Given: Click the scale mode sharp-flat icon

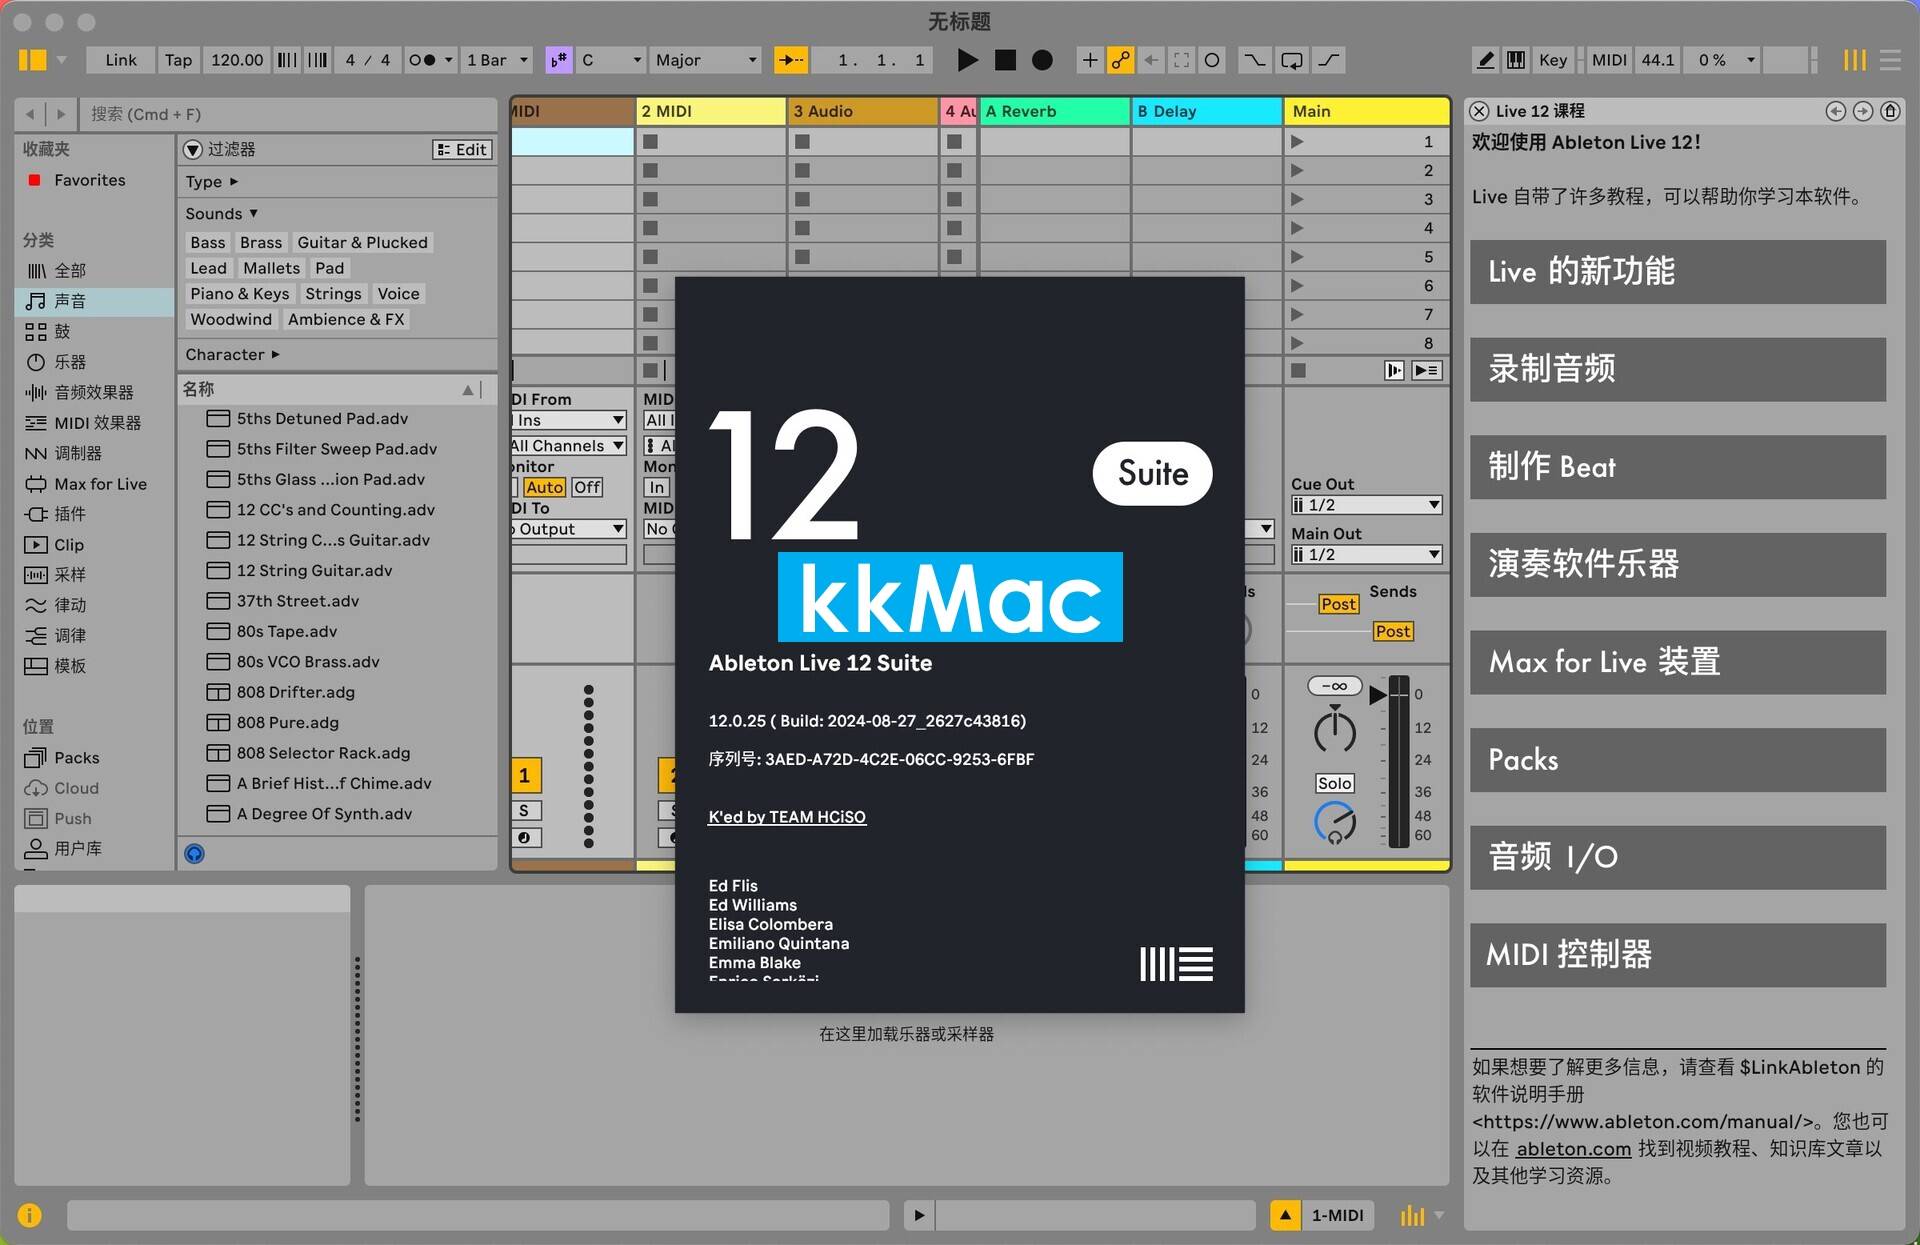Looking at the screenshot, I should click(558, 60).
